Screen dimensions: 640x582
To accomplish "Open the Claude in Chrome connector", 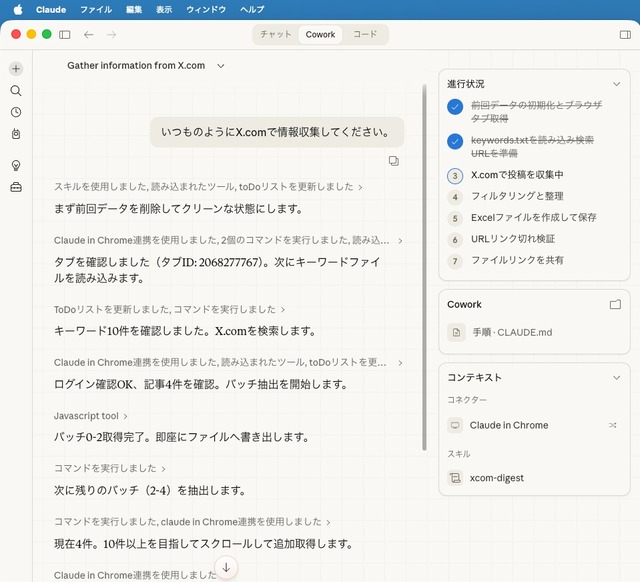I will (x=509, y=425).
